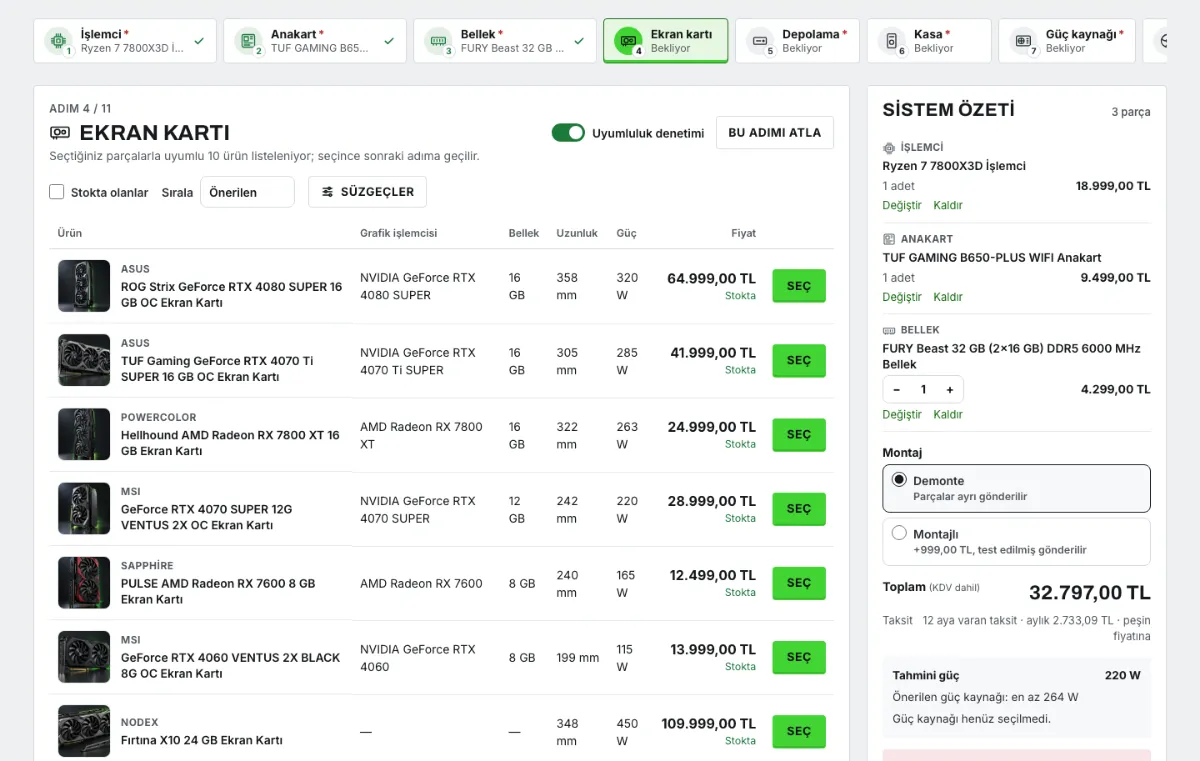This screenshot has height=761, width=1200.
Task: Click the Güç column header
Action: (x=626, y=233)
